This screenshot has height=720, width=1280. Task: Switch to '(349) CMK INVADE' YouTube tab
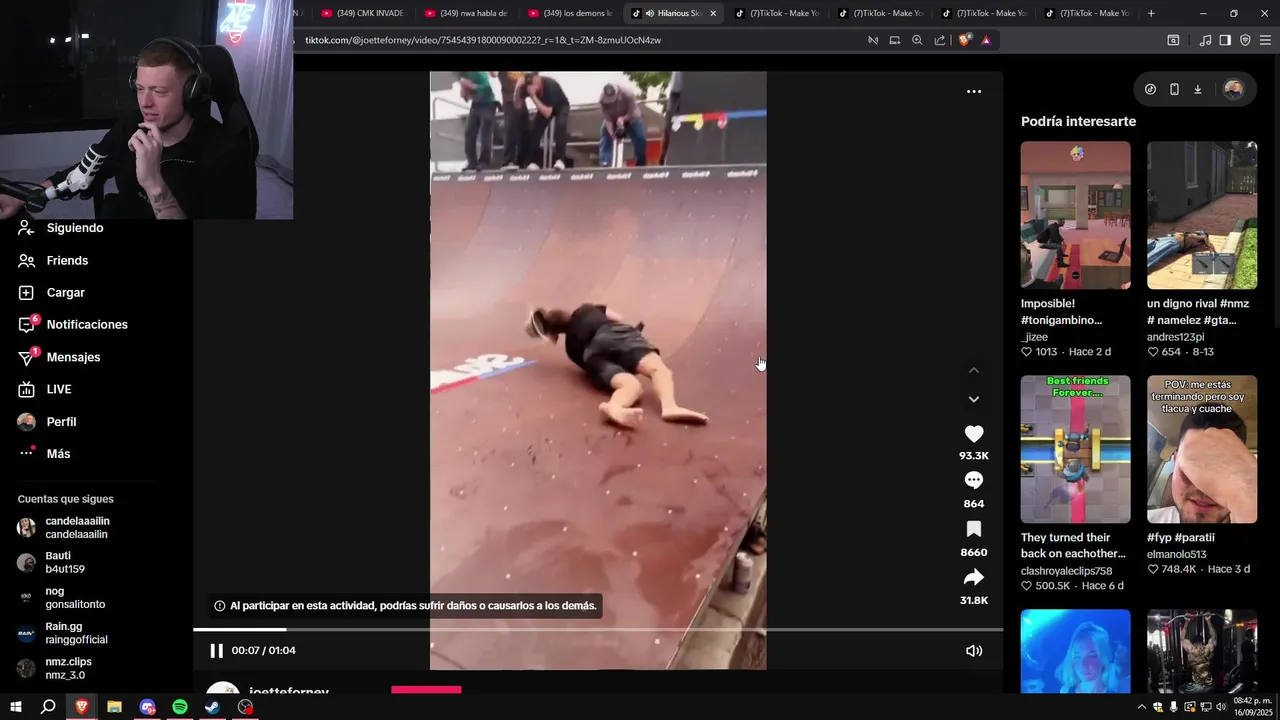[x=363, y=13]
